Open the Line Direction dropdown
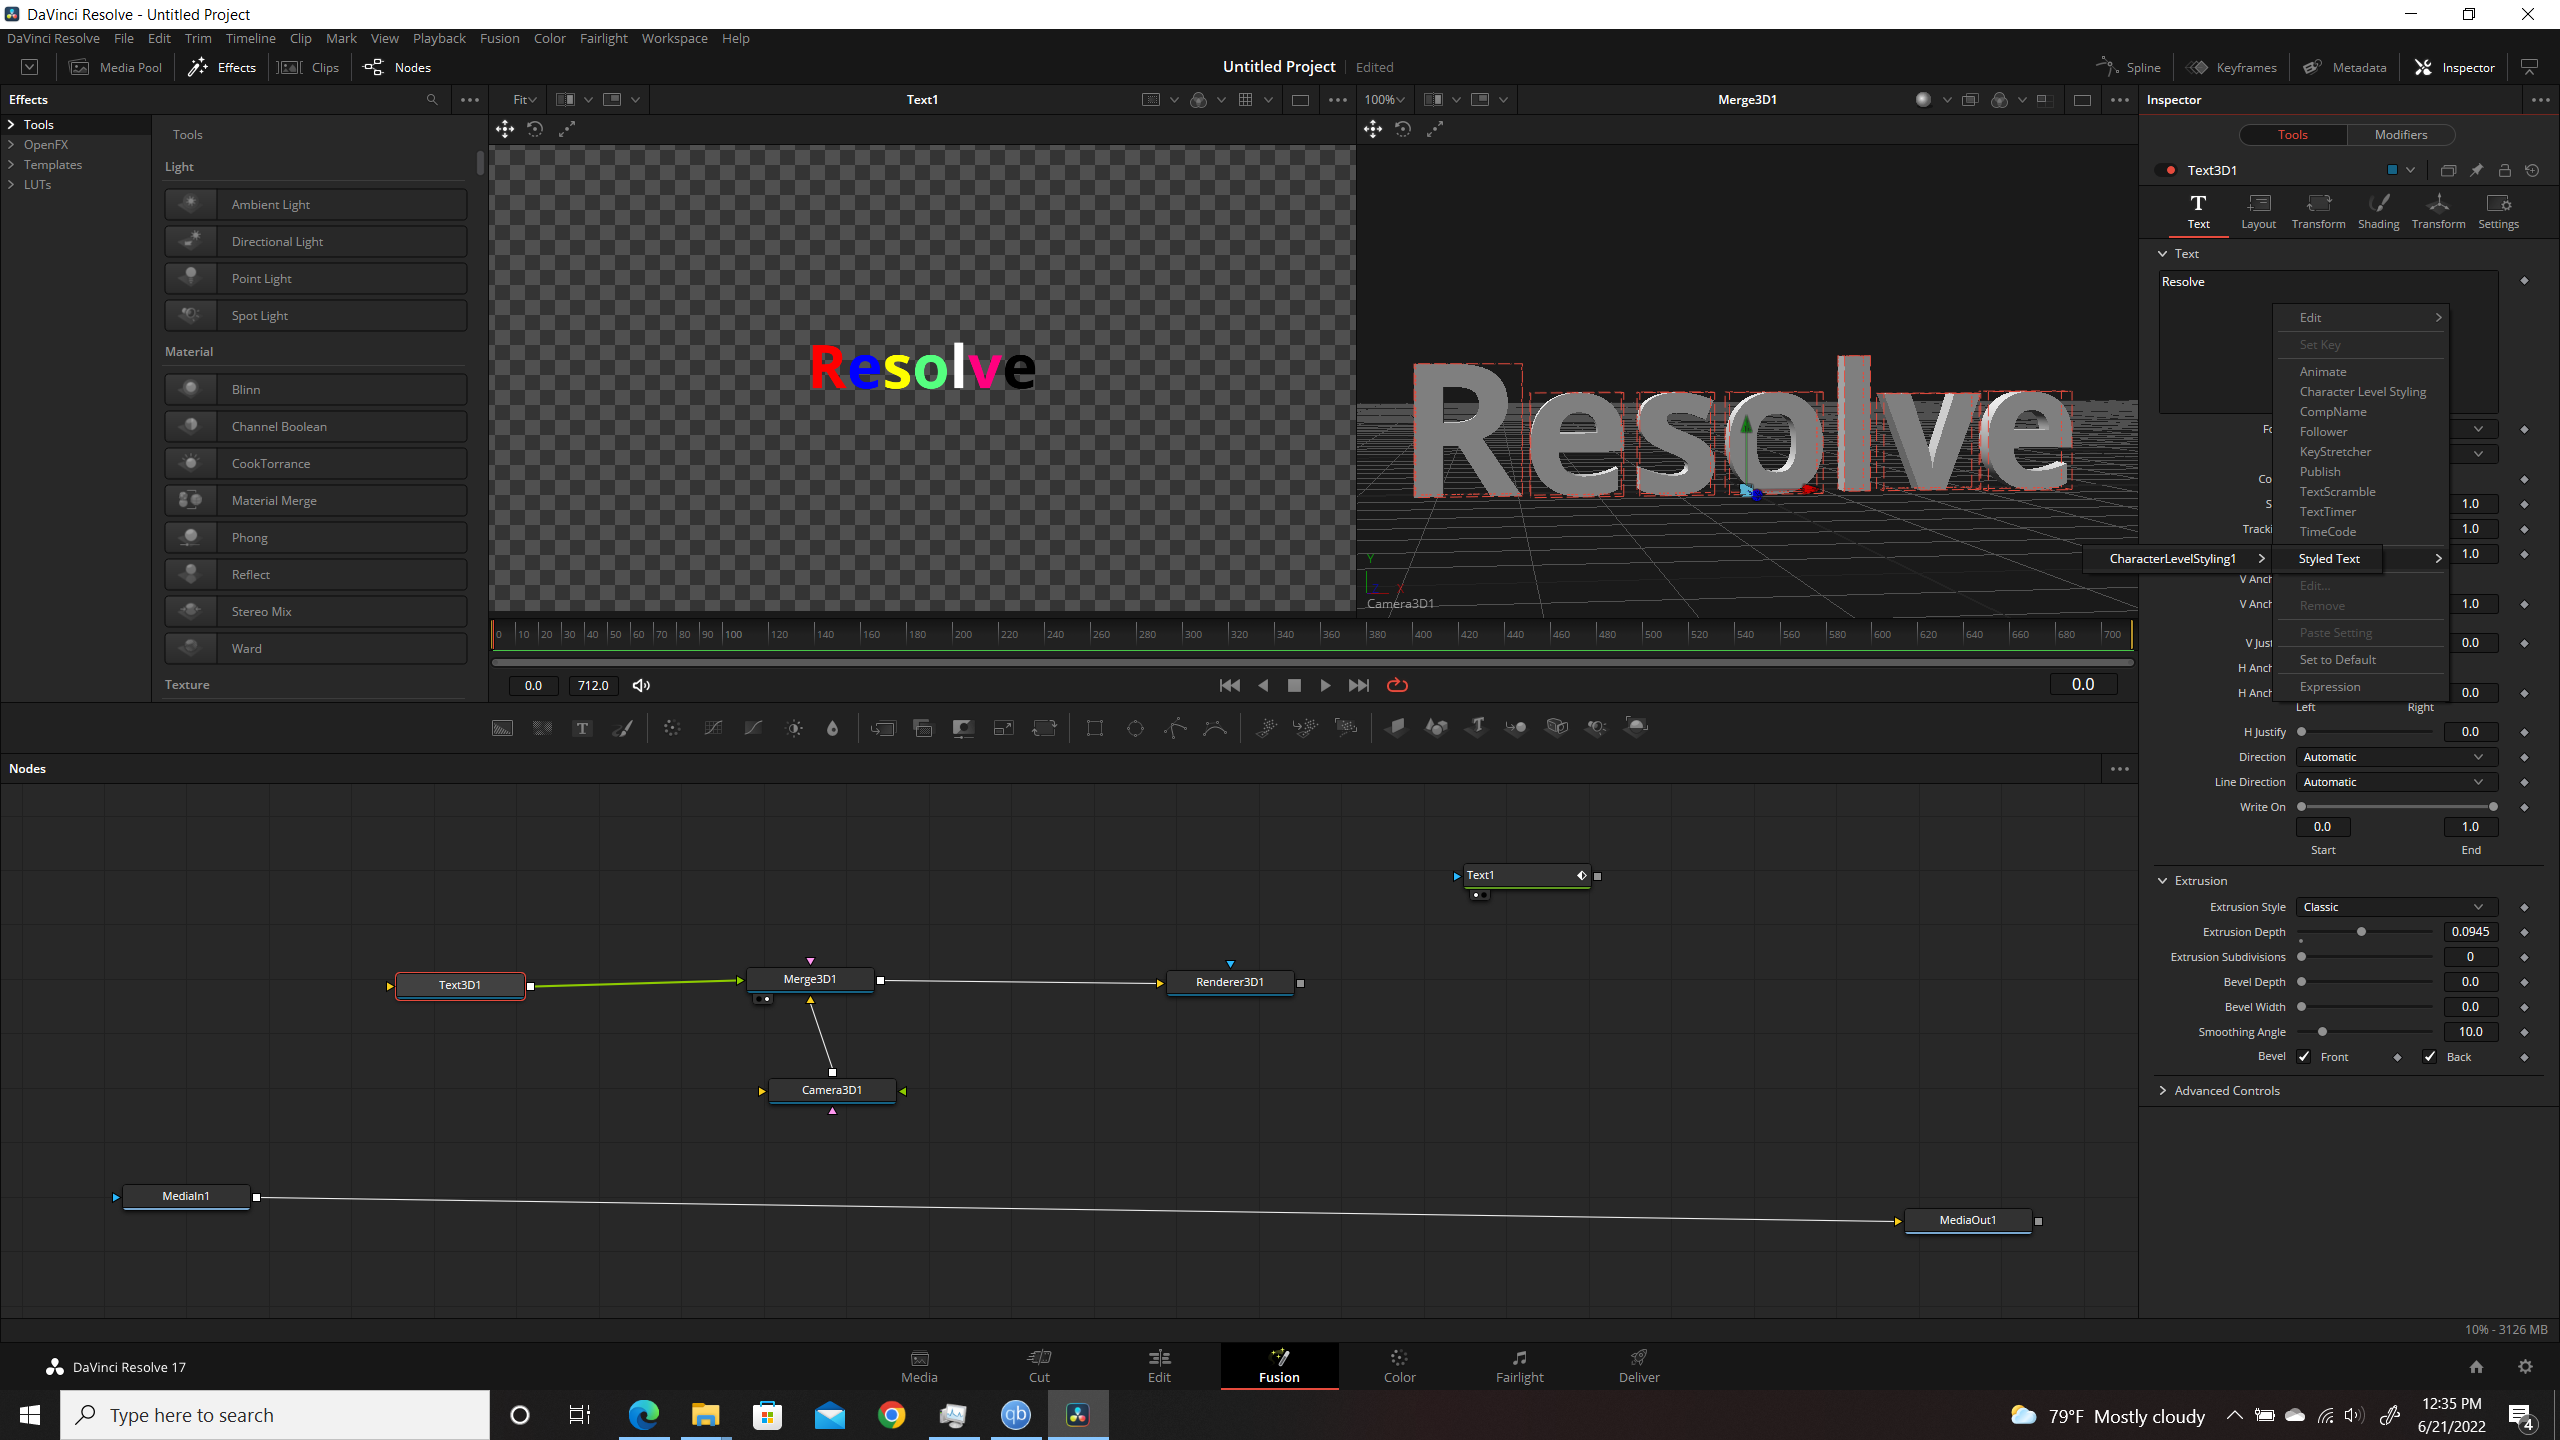 click(x=2396, y=782)
